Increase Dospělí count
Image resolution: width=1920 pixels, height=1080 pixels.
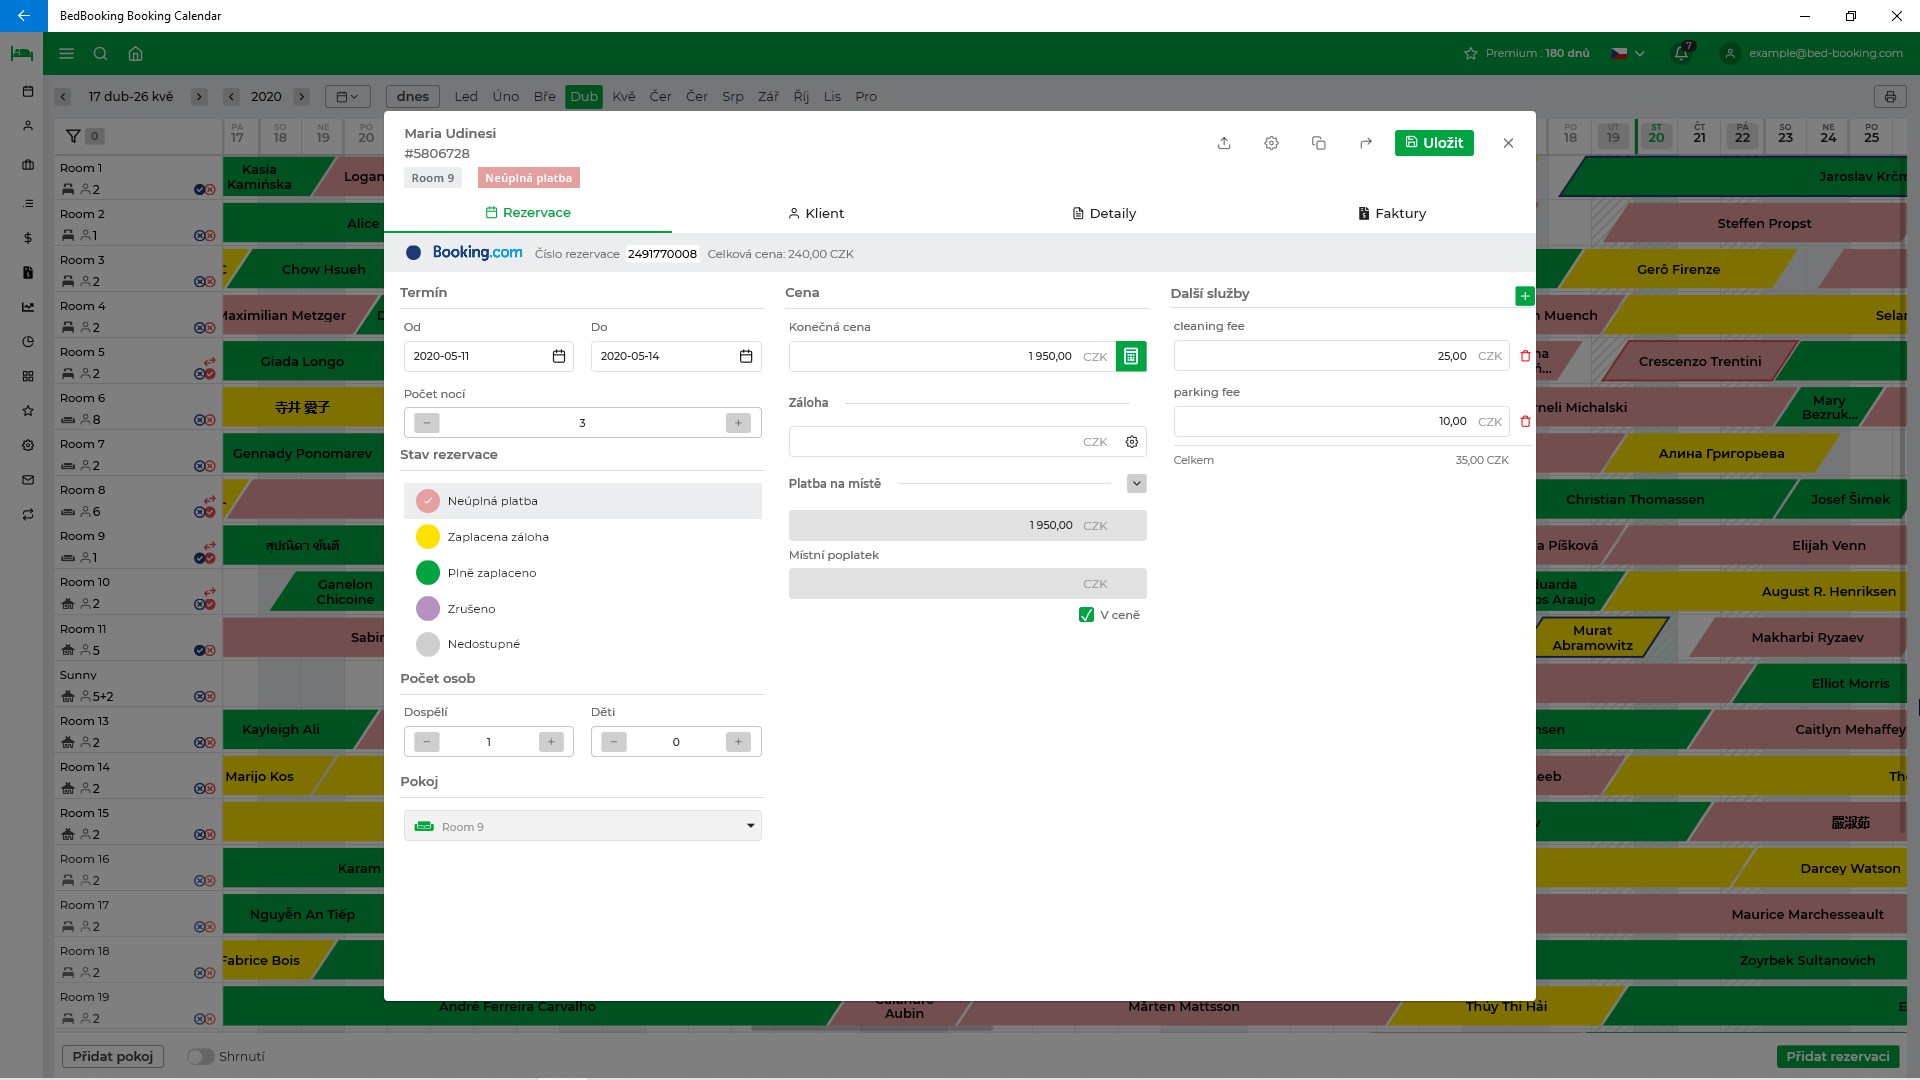[551, 742]
